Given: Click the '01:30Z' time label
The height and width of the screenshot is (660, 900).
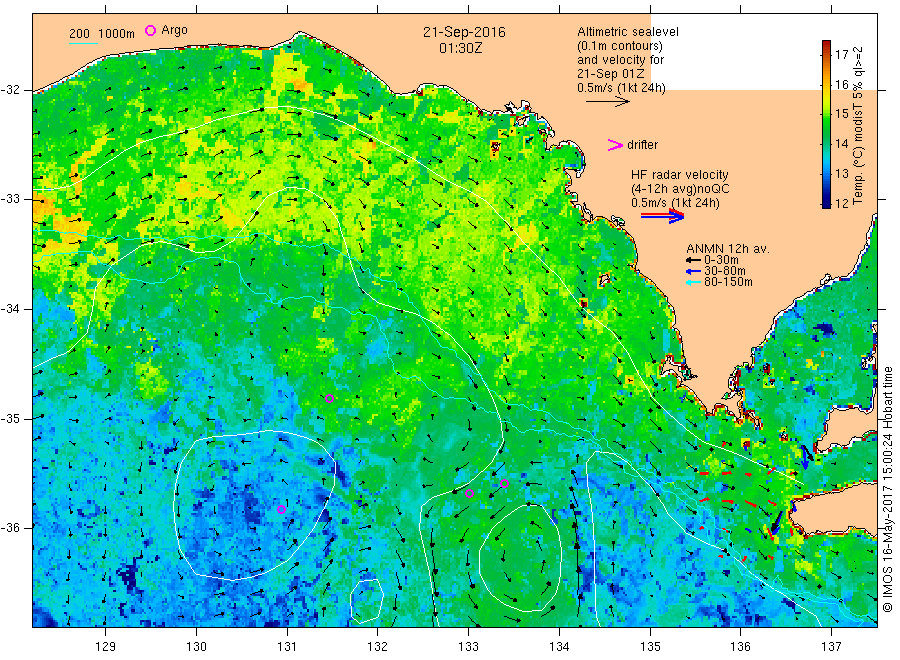Looking at the screenshot, I should (x=461, y=48).
